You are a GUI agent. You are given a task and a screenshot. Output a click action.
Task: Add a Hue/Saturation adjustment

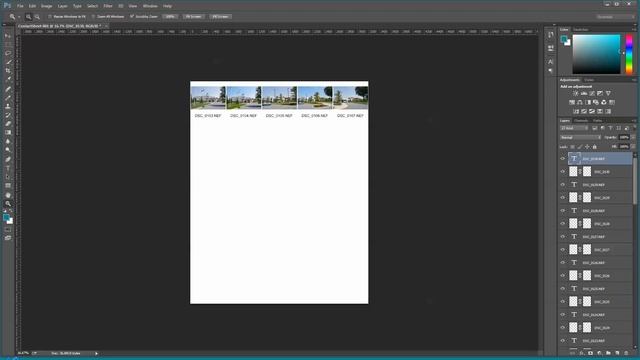point(572,102)
